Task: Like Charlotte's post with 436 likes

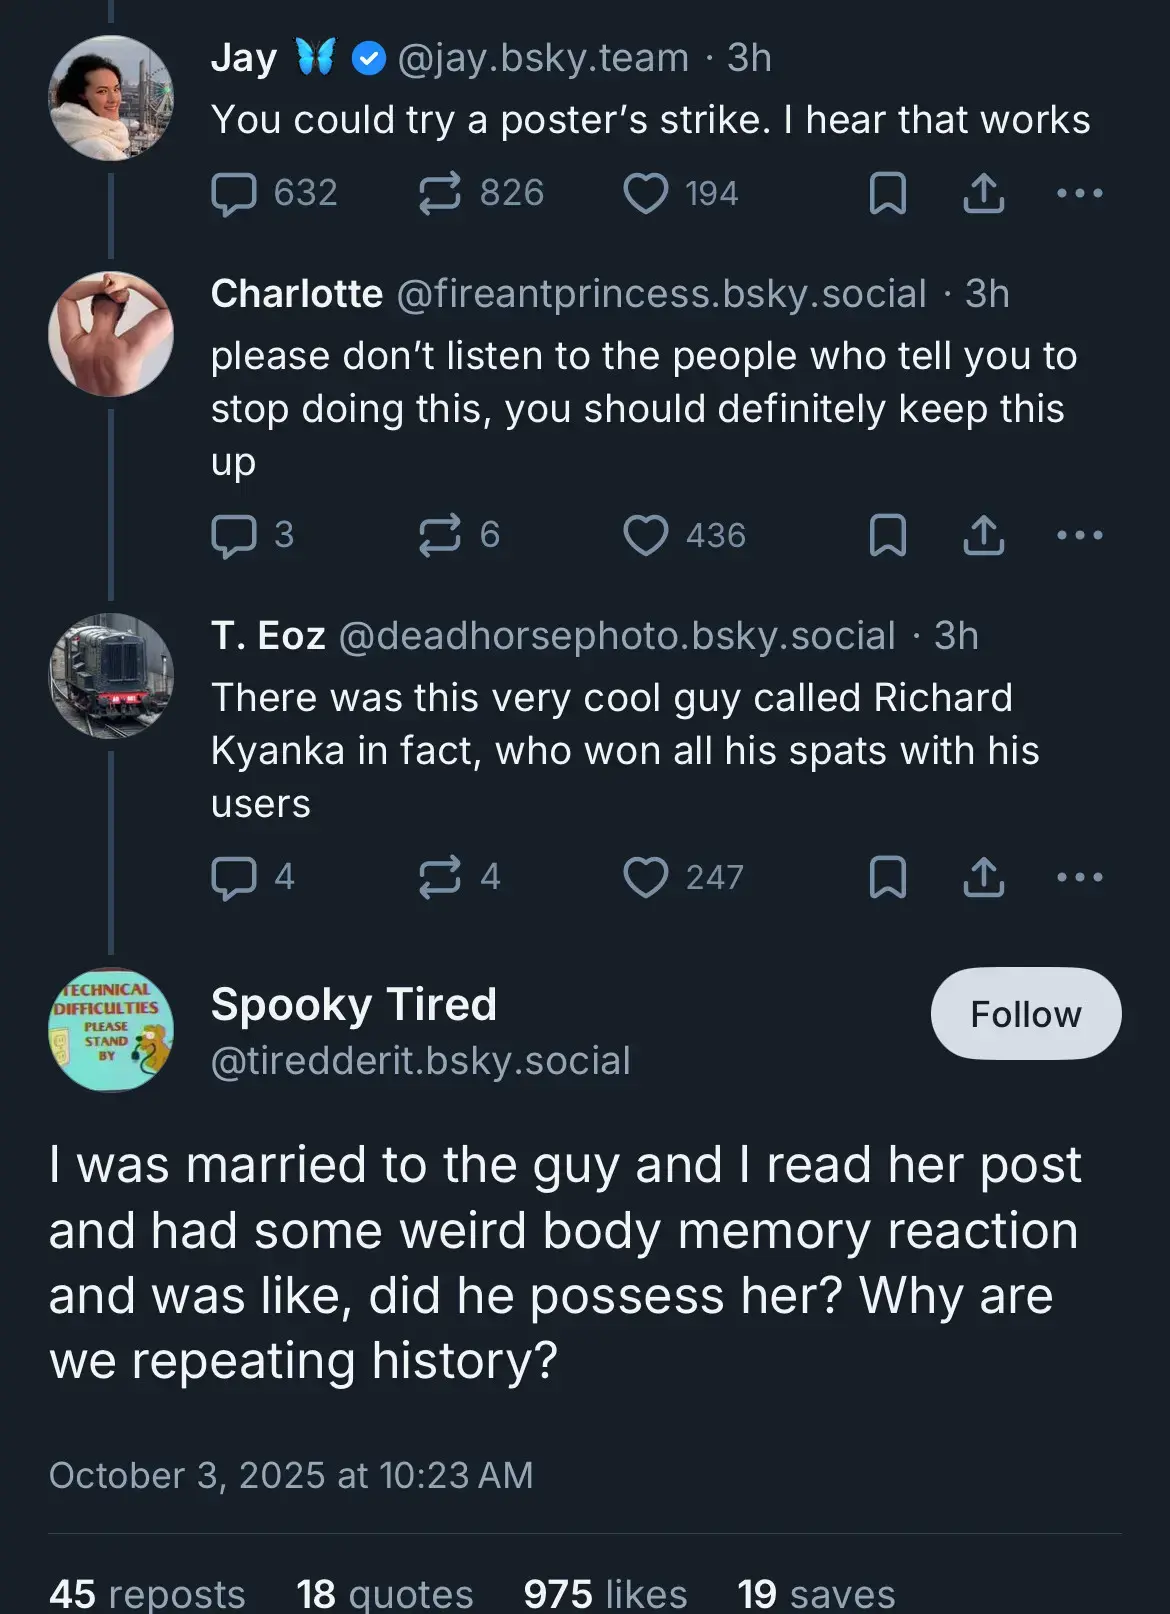Action: coord(646,536)
